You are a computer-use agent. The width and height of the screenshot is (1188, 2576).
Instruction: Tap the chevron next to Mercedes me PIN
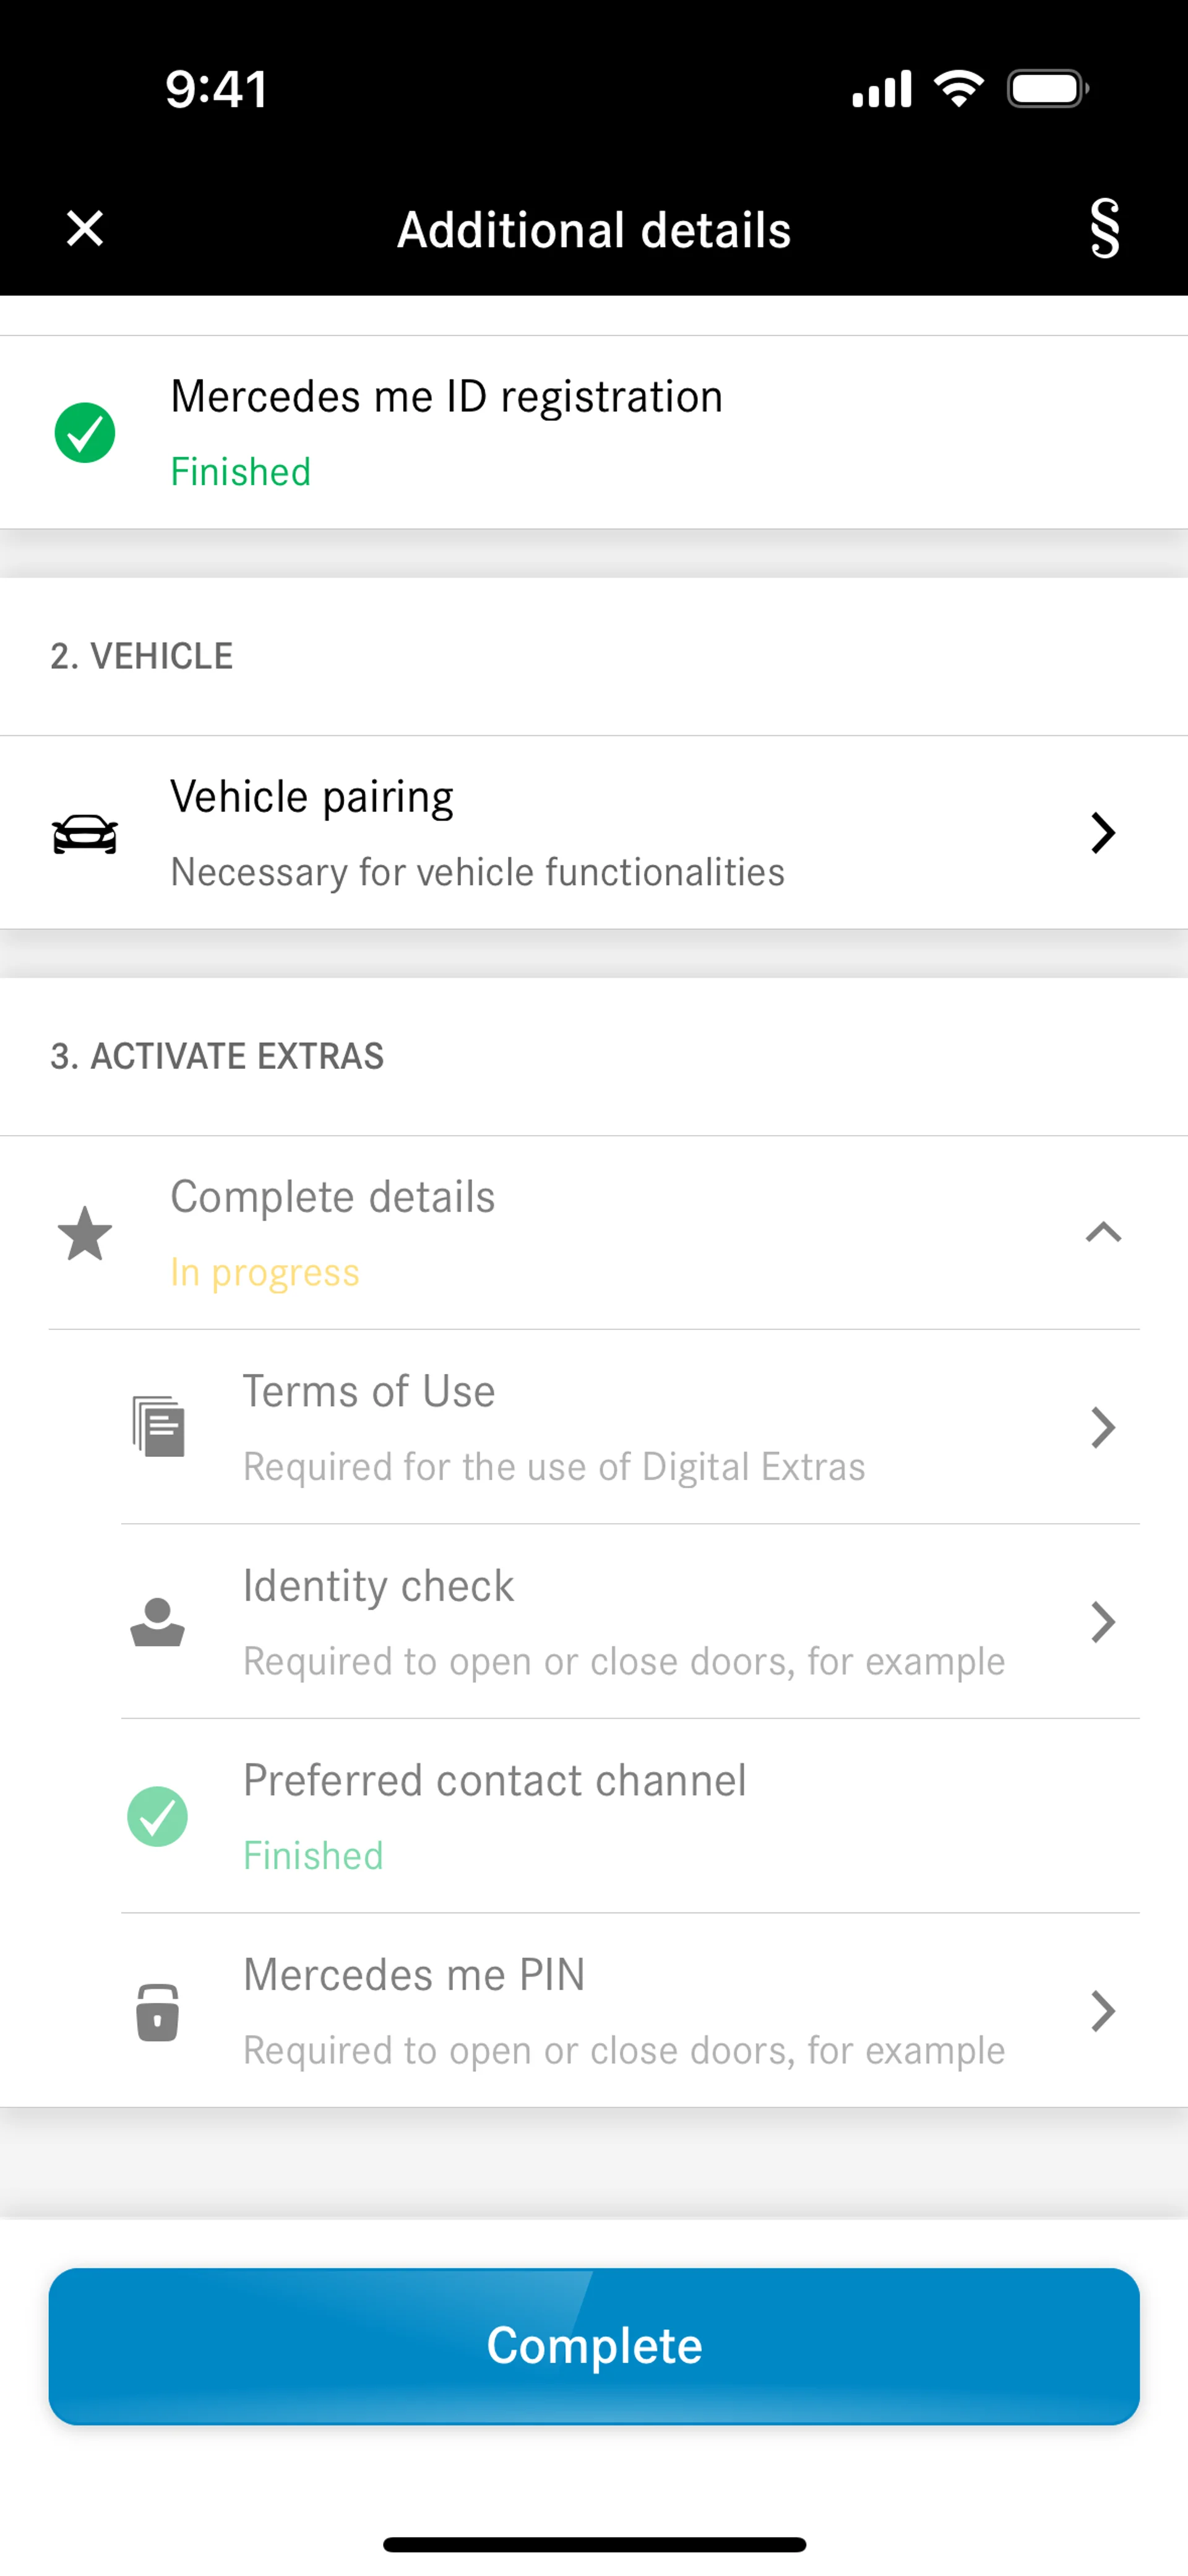(1103, 2011)
